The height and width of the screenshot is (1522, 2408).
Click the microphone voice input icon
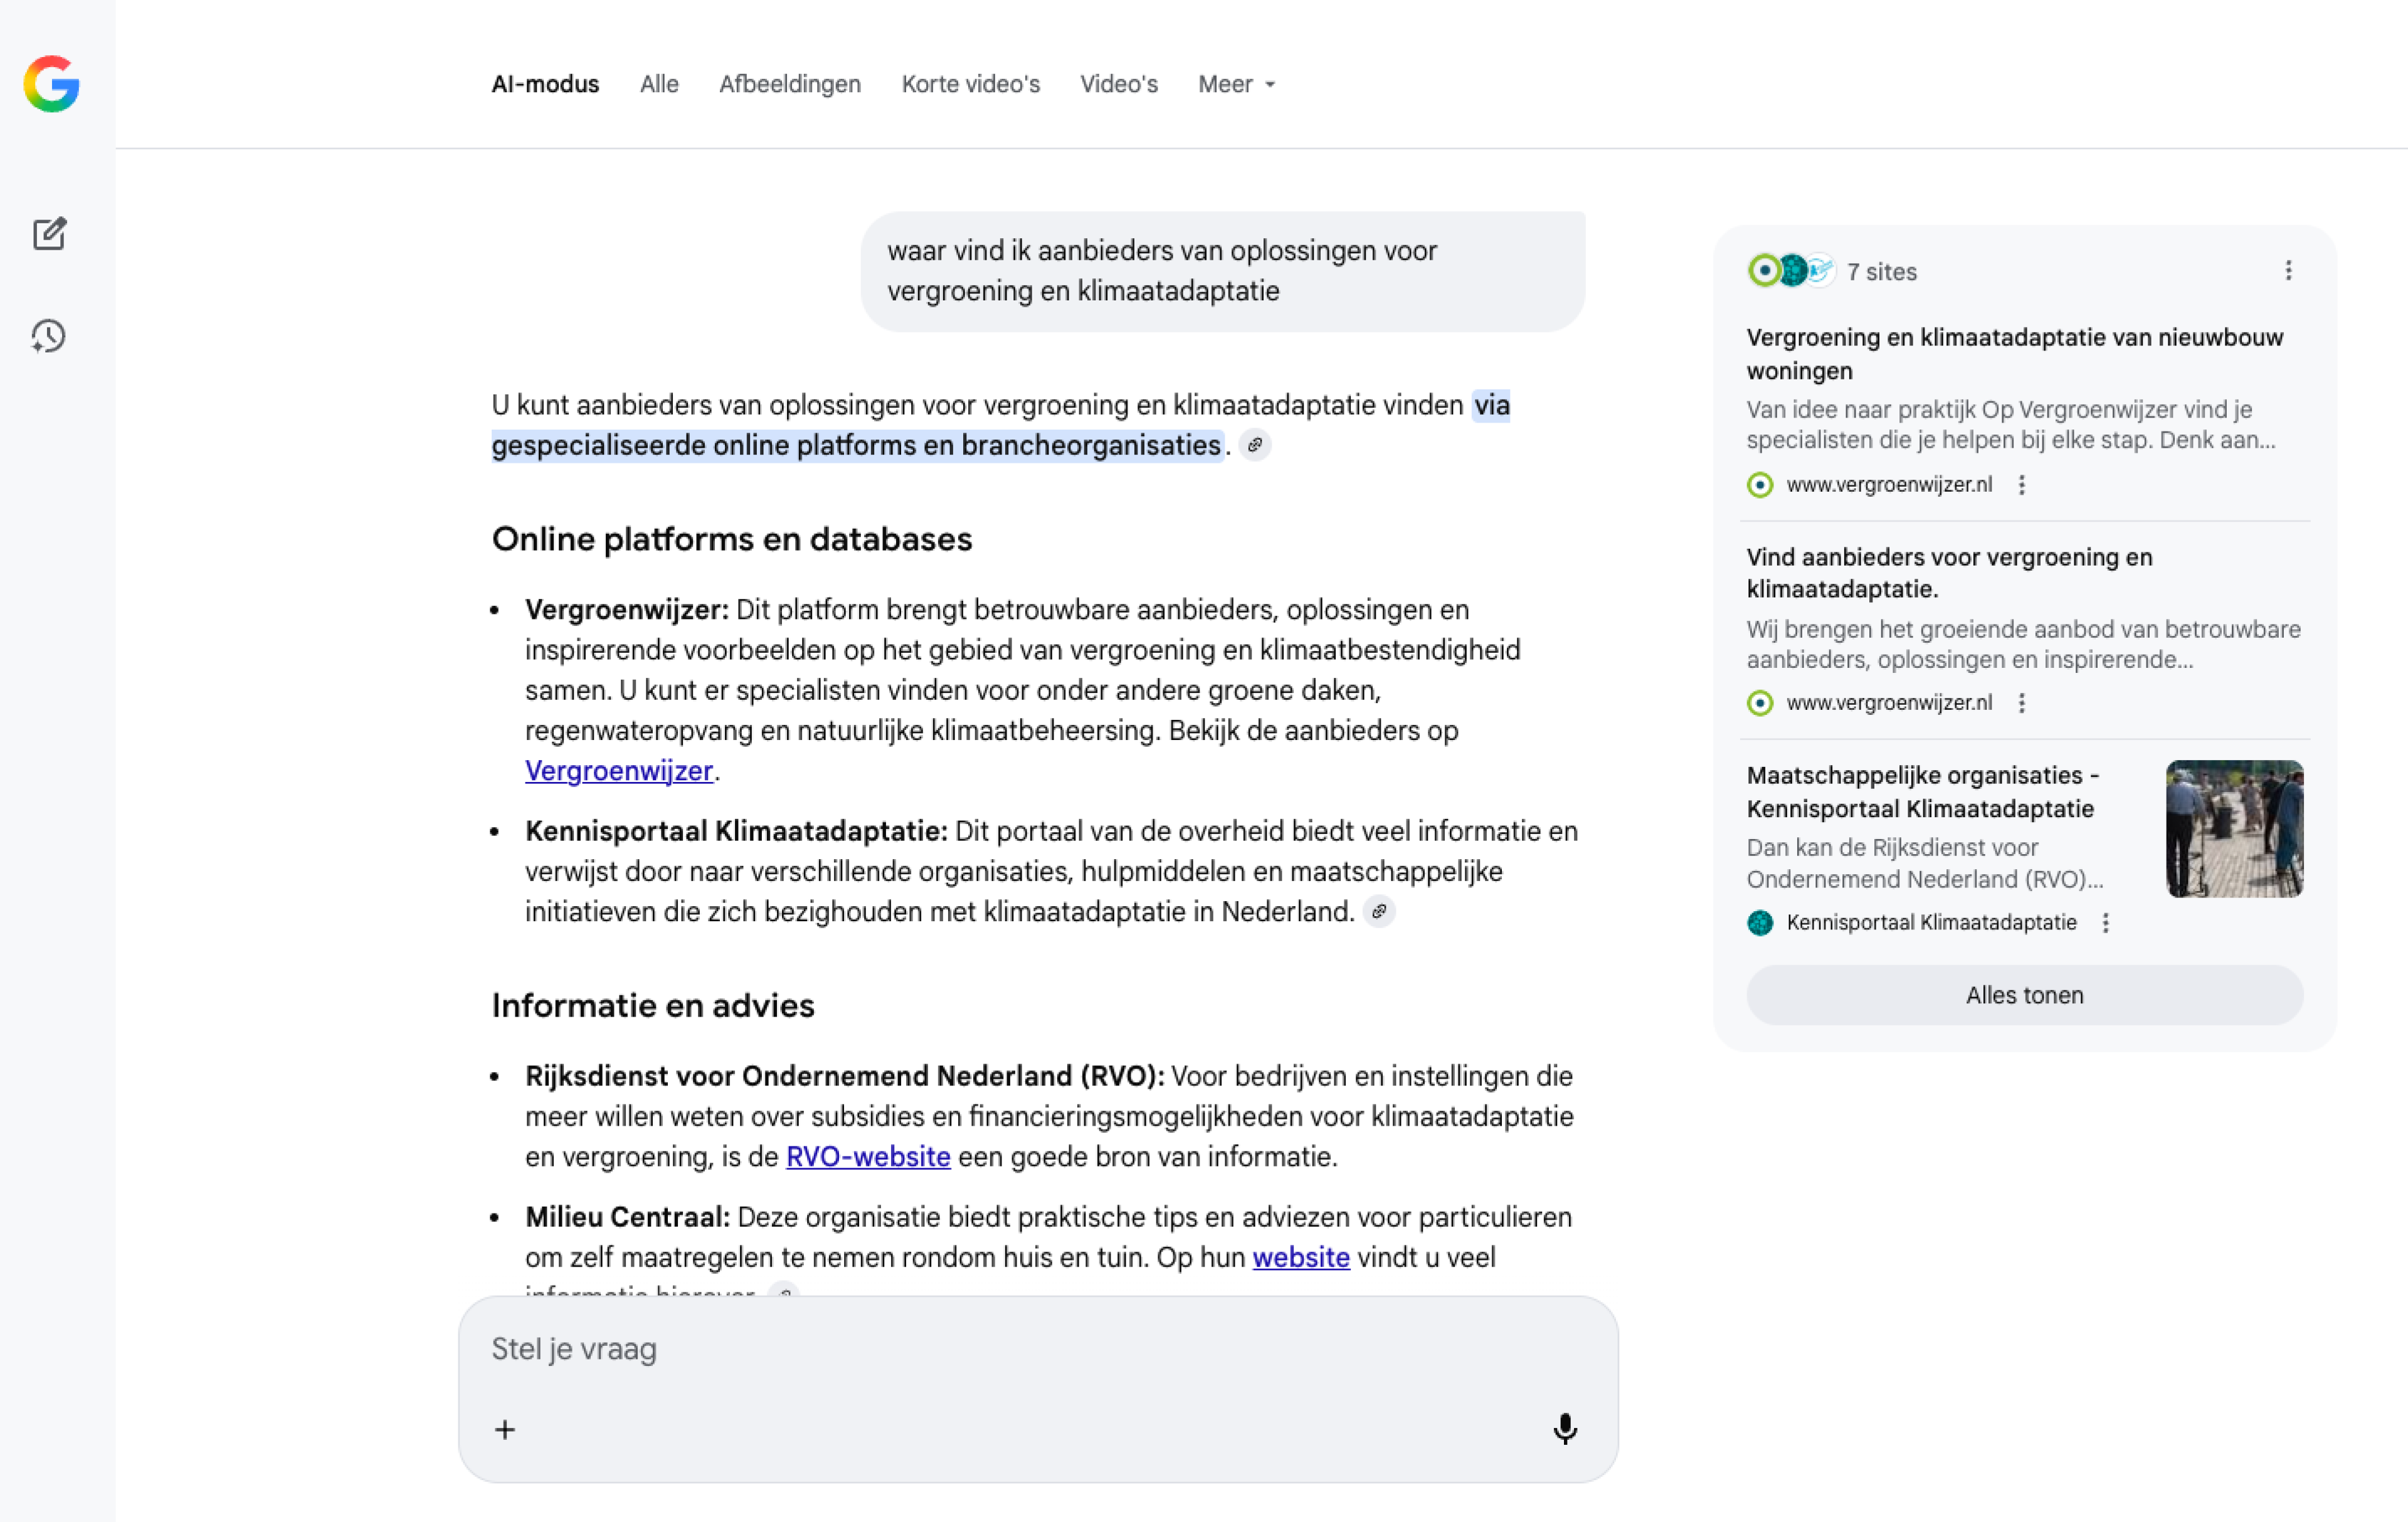[x=1565, y=1429]
